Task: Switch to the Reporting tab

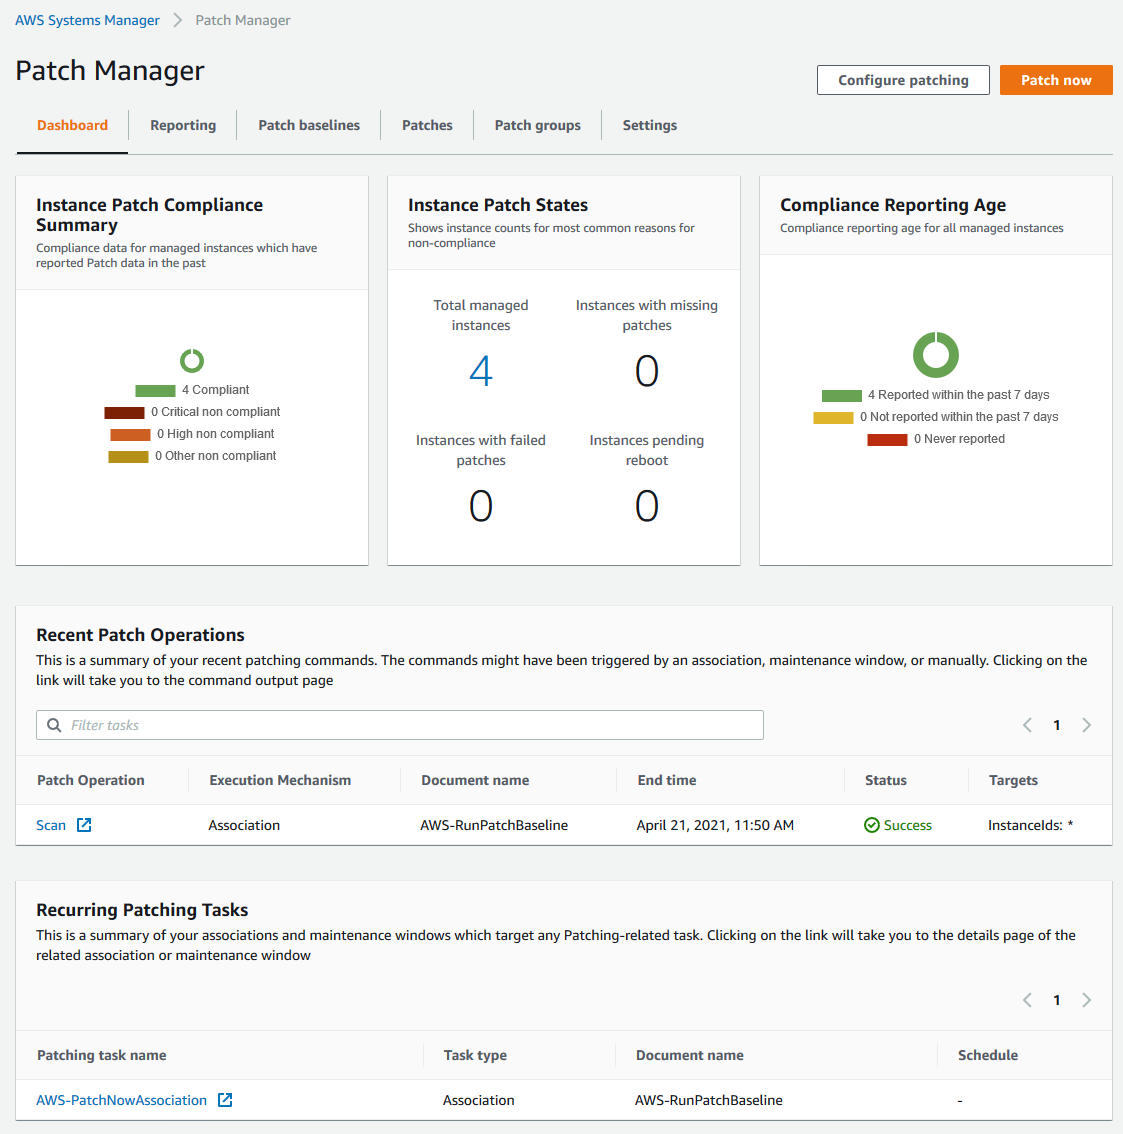Action: 183,125
